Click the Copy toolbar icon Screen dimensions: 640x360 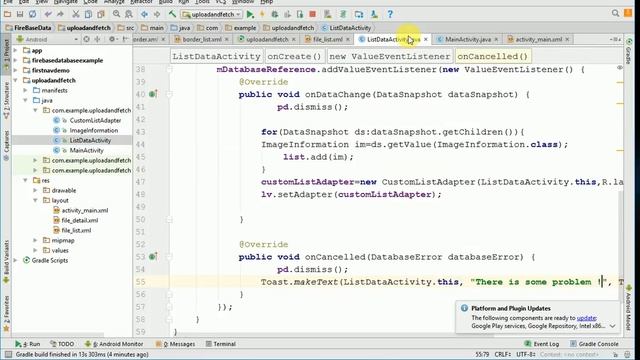pyautogui.click(x=88, y=14)
